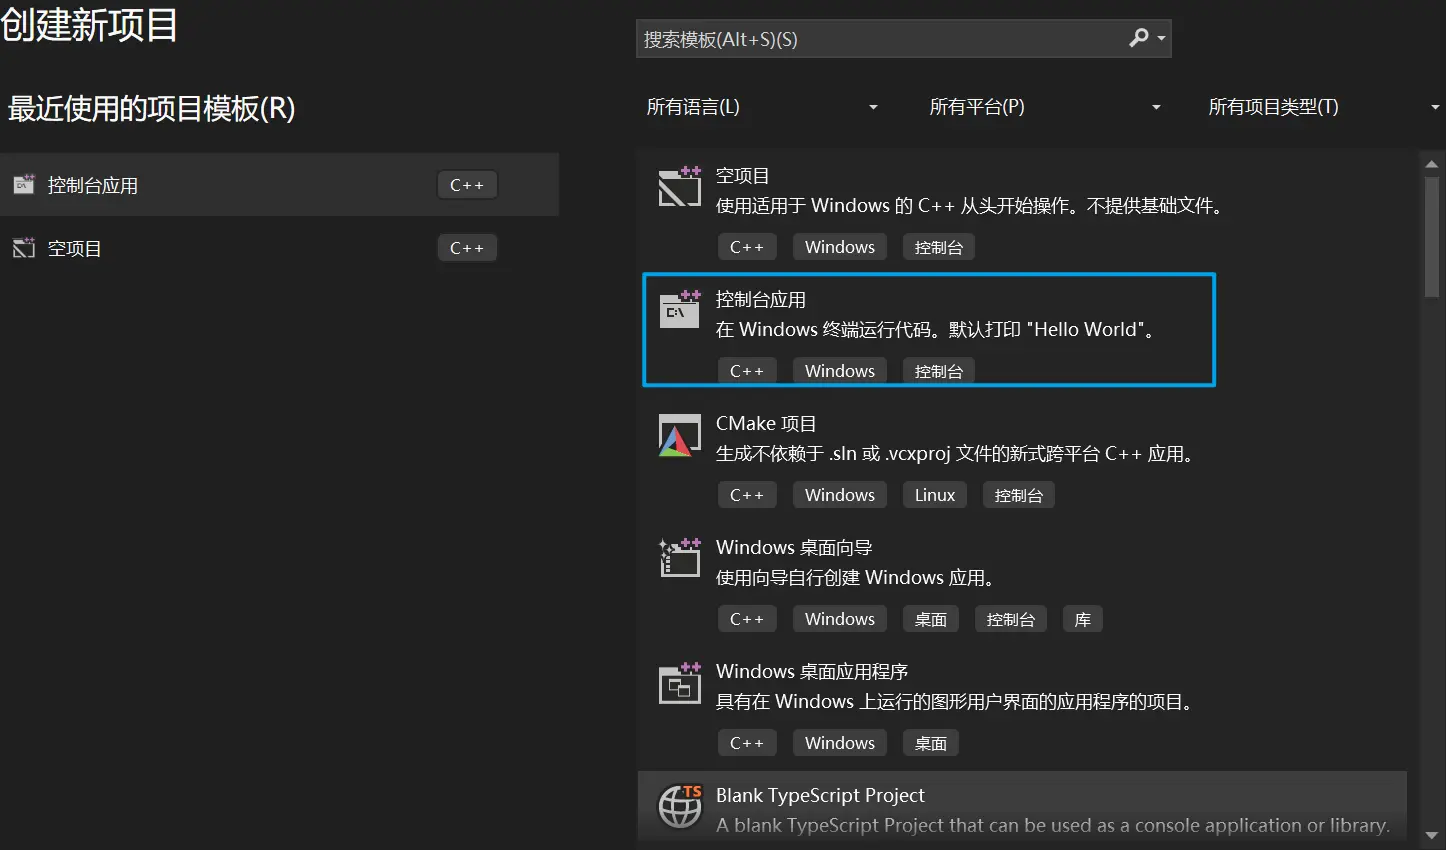Select the CMake 项目 template title
The height and width of the screenshot is (850, 1446).
(x=766, y=424)
